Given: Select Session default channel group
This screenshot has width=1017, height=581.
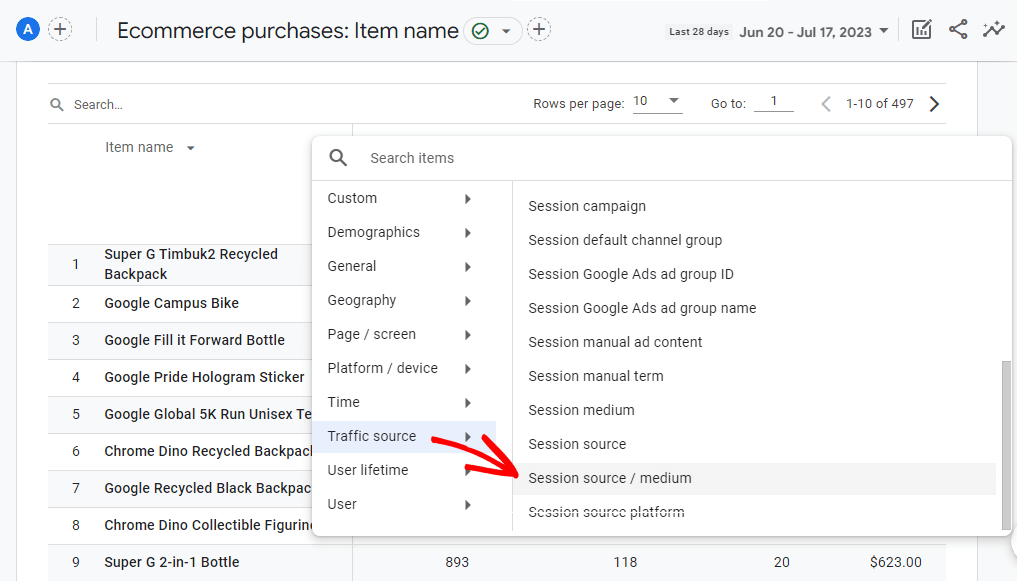Looking at the screenshot, I should pyautogui.click(x=624, y=240).
